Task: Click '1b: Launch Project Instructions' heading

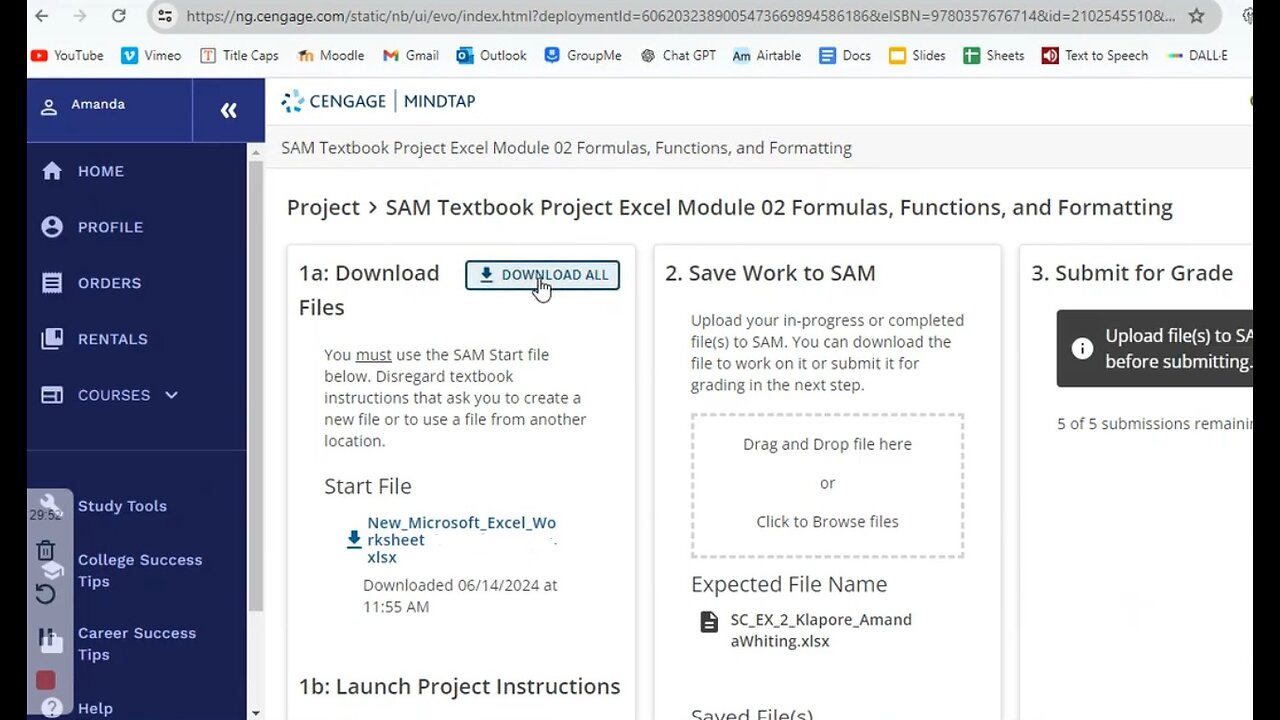Action: 459,686
